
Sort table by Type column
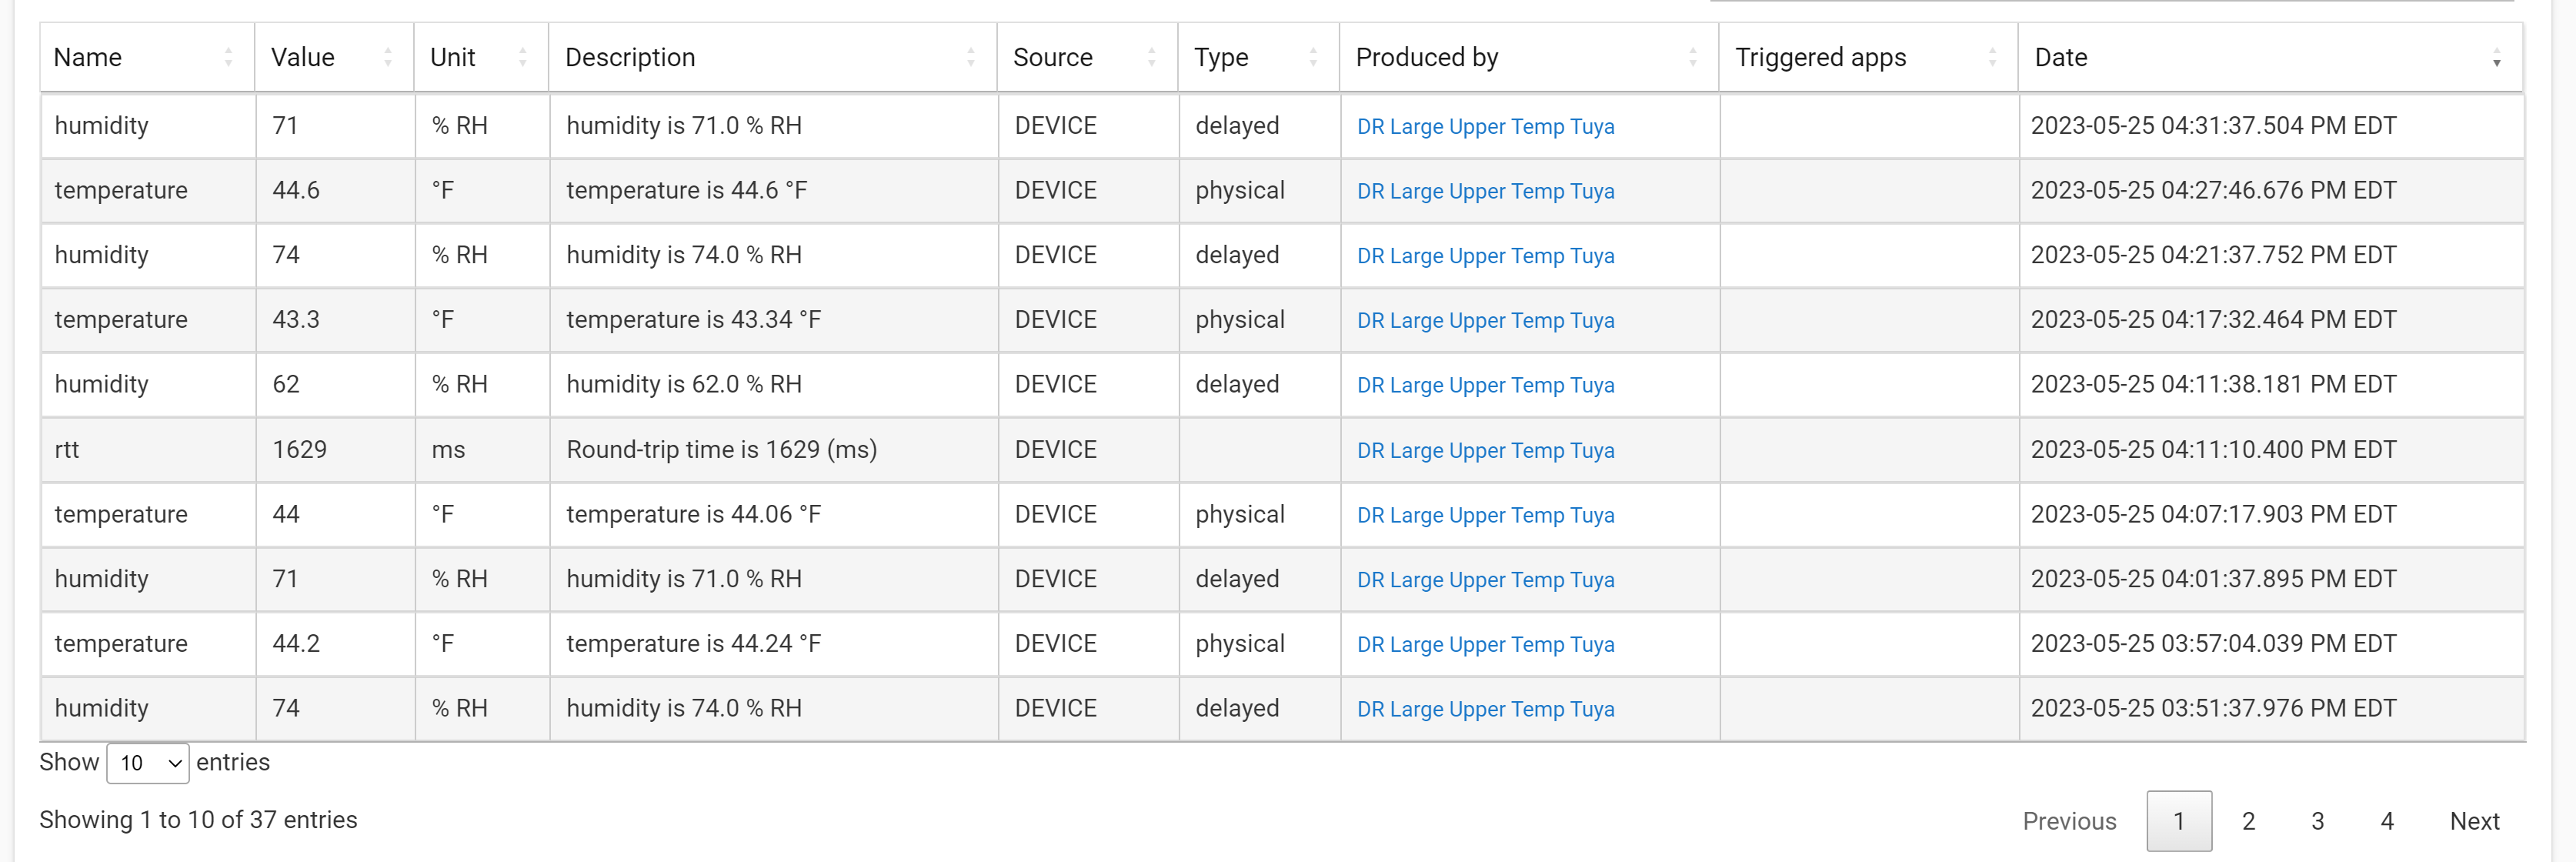[x=1258, y=57]
